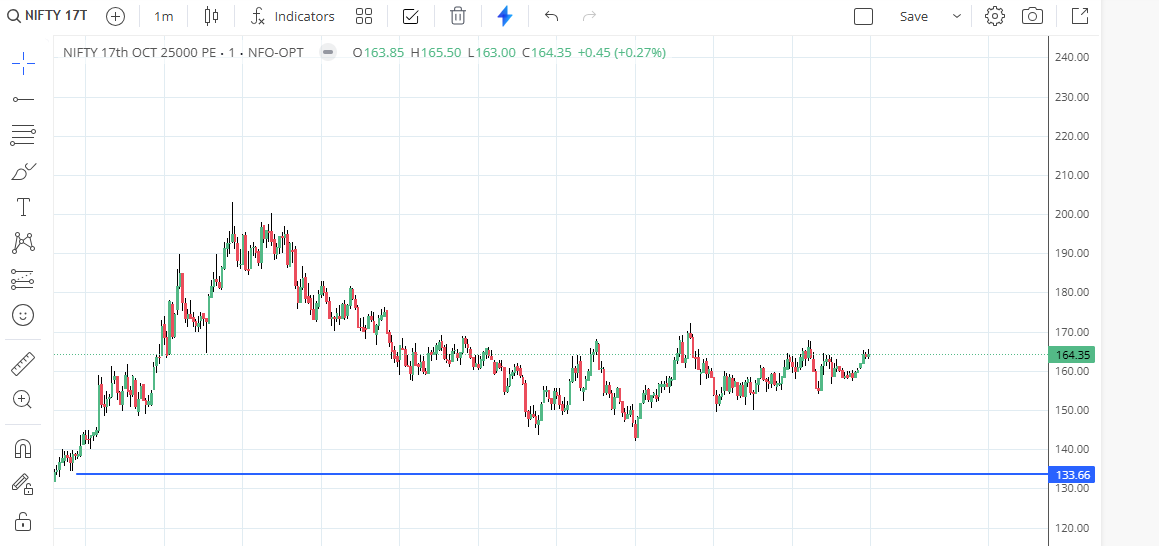Select the pattern nodes drawing tool

[x=23, y=242]
